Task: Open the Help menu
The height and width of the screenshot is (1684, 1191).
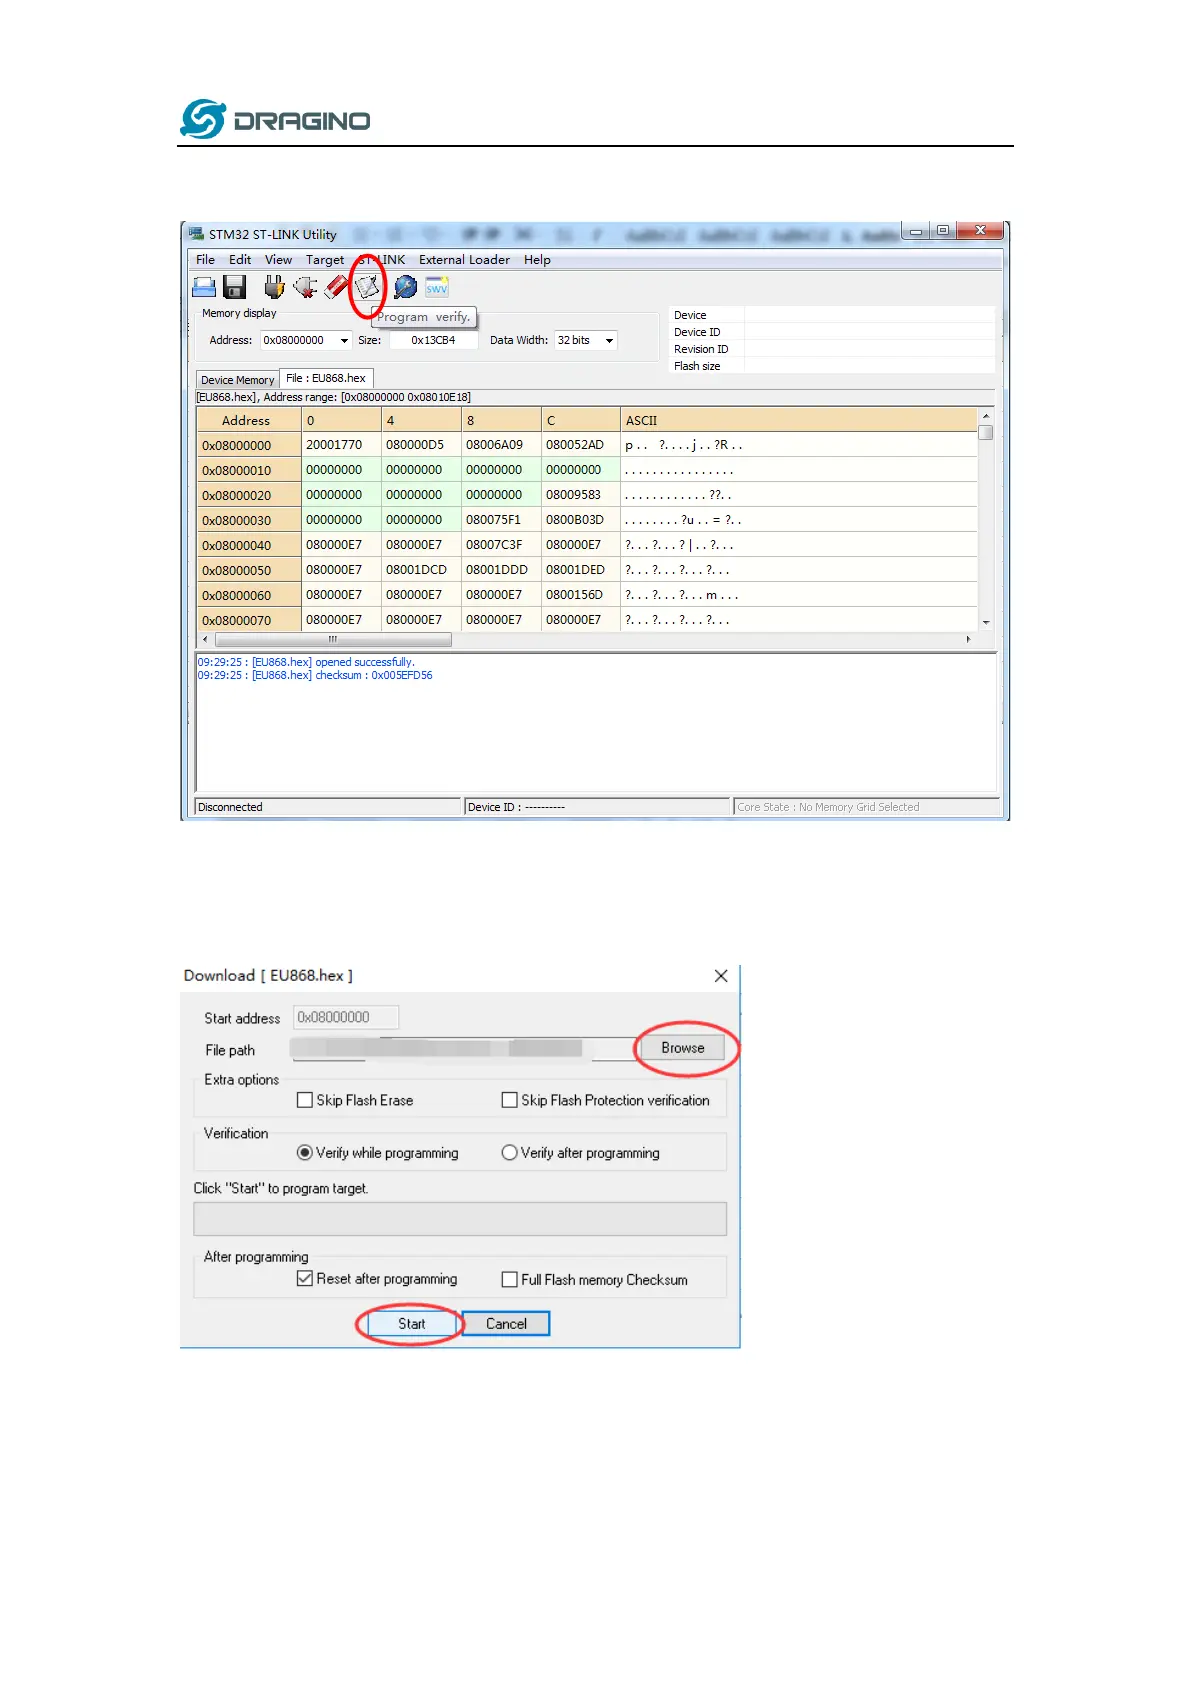Action: pyautogui.click(x=537, y=260)
